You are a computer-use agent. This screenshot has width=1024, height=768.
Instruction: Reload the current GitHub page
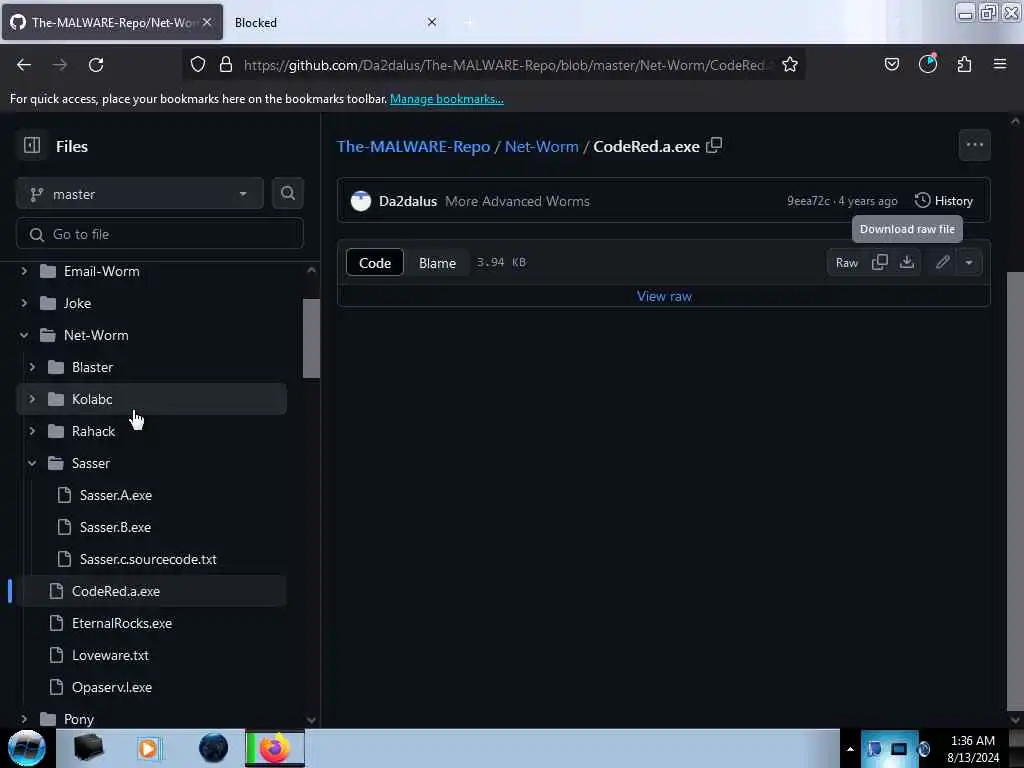click(96, 65)
